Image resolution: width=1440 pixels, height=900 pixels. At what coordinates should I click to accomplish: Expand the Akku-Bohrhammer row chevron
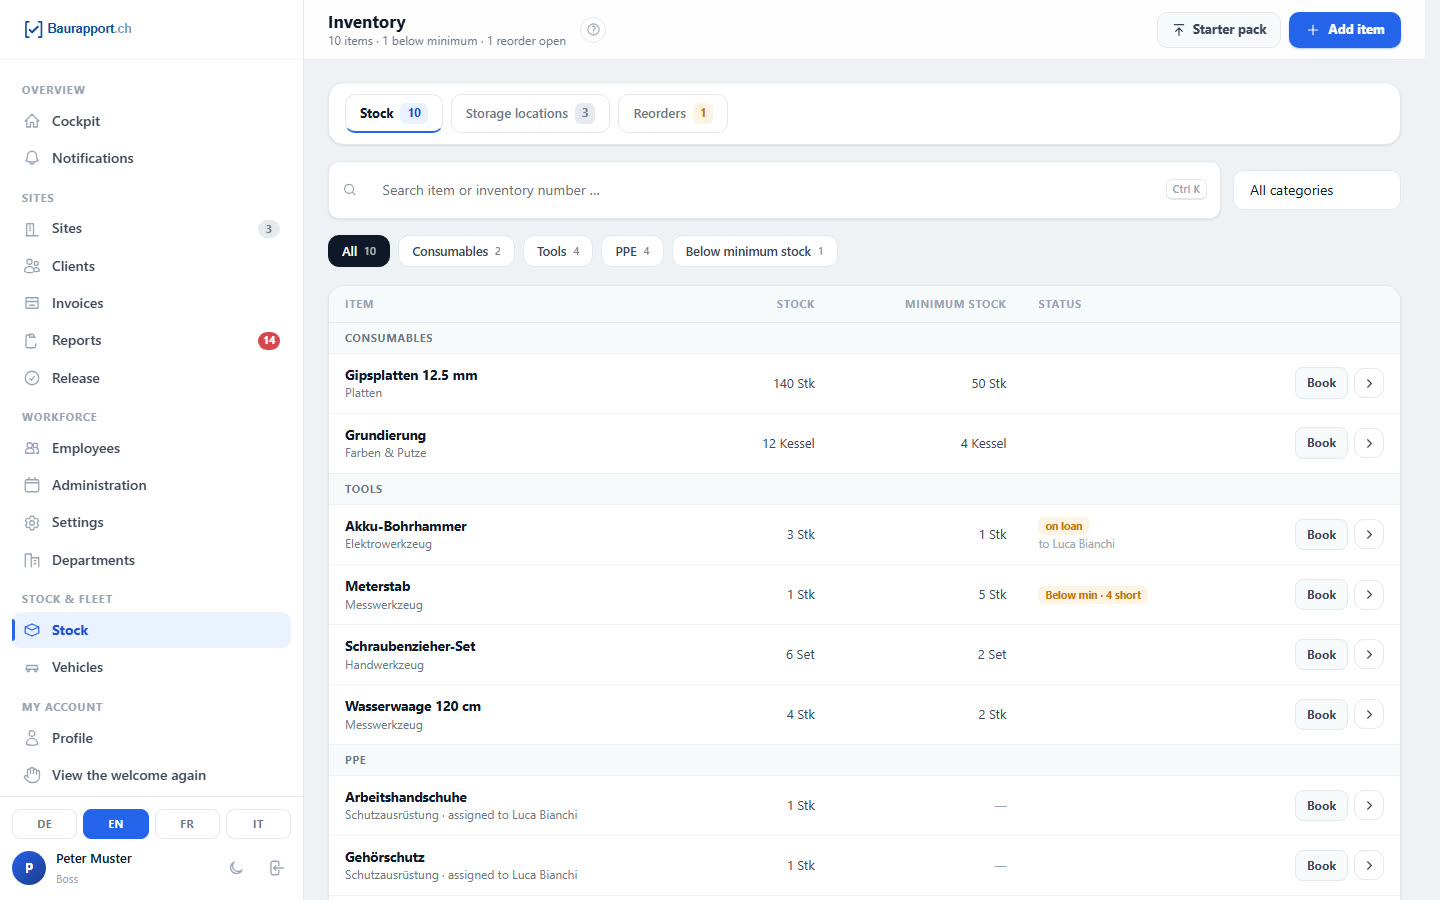1369,535
